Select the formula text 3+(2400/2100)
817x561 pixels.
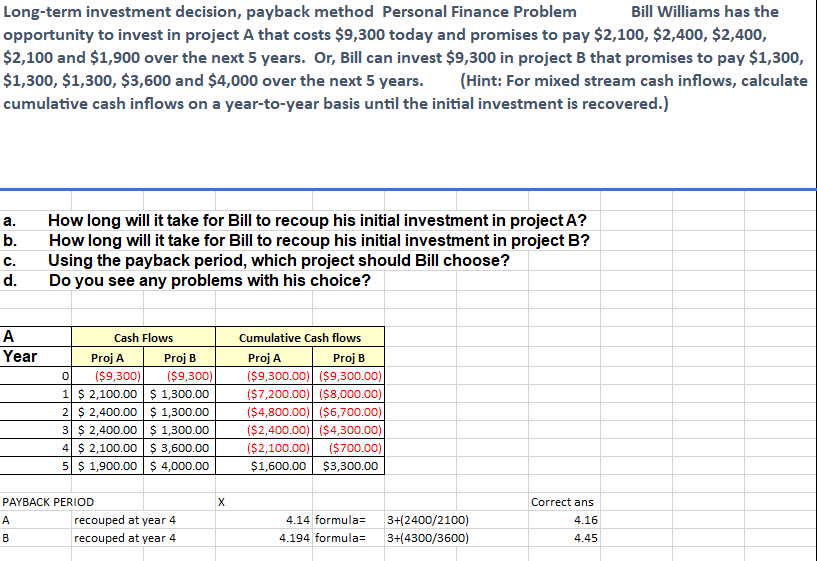pyautogui.click(x=428, y=520)
